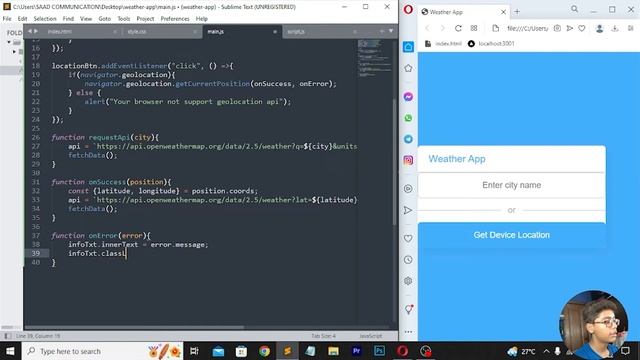Open settings gear in Opera sidebar

click(408, 281)
